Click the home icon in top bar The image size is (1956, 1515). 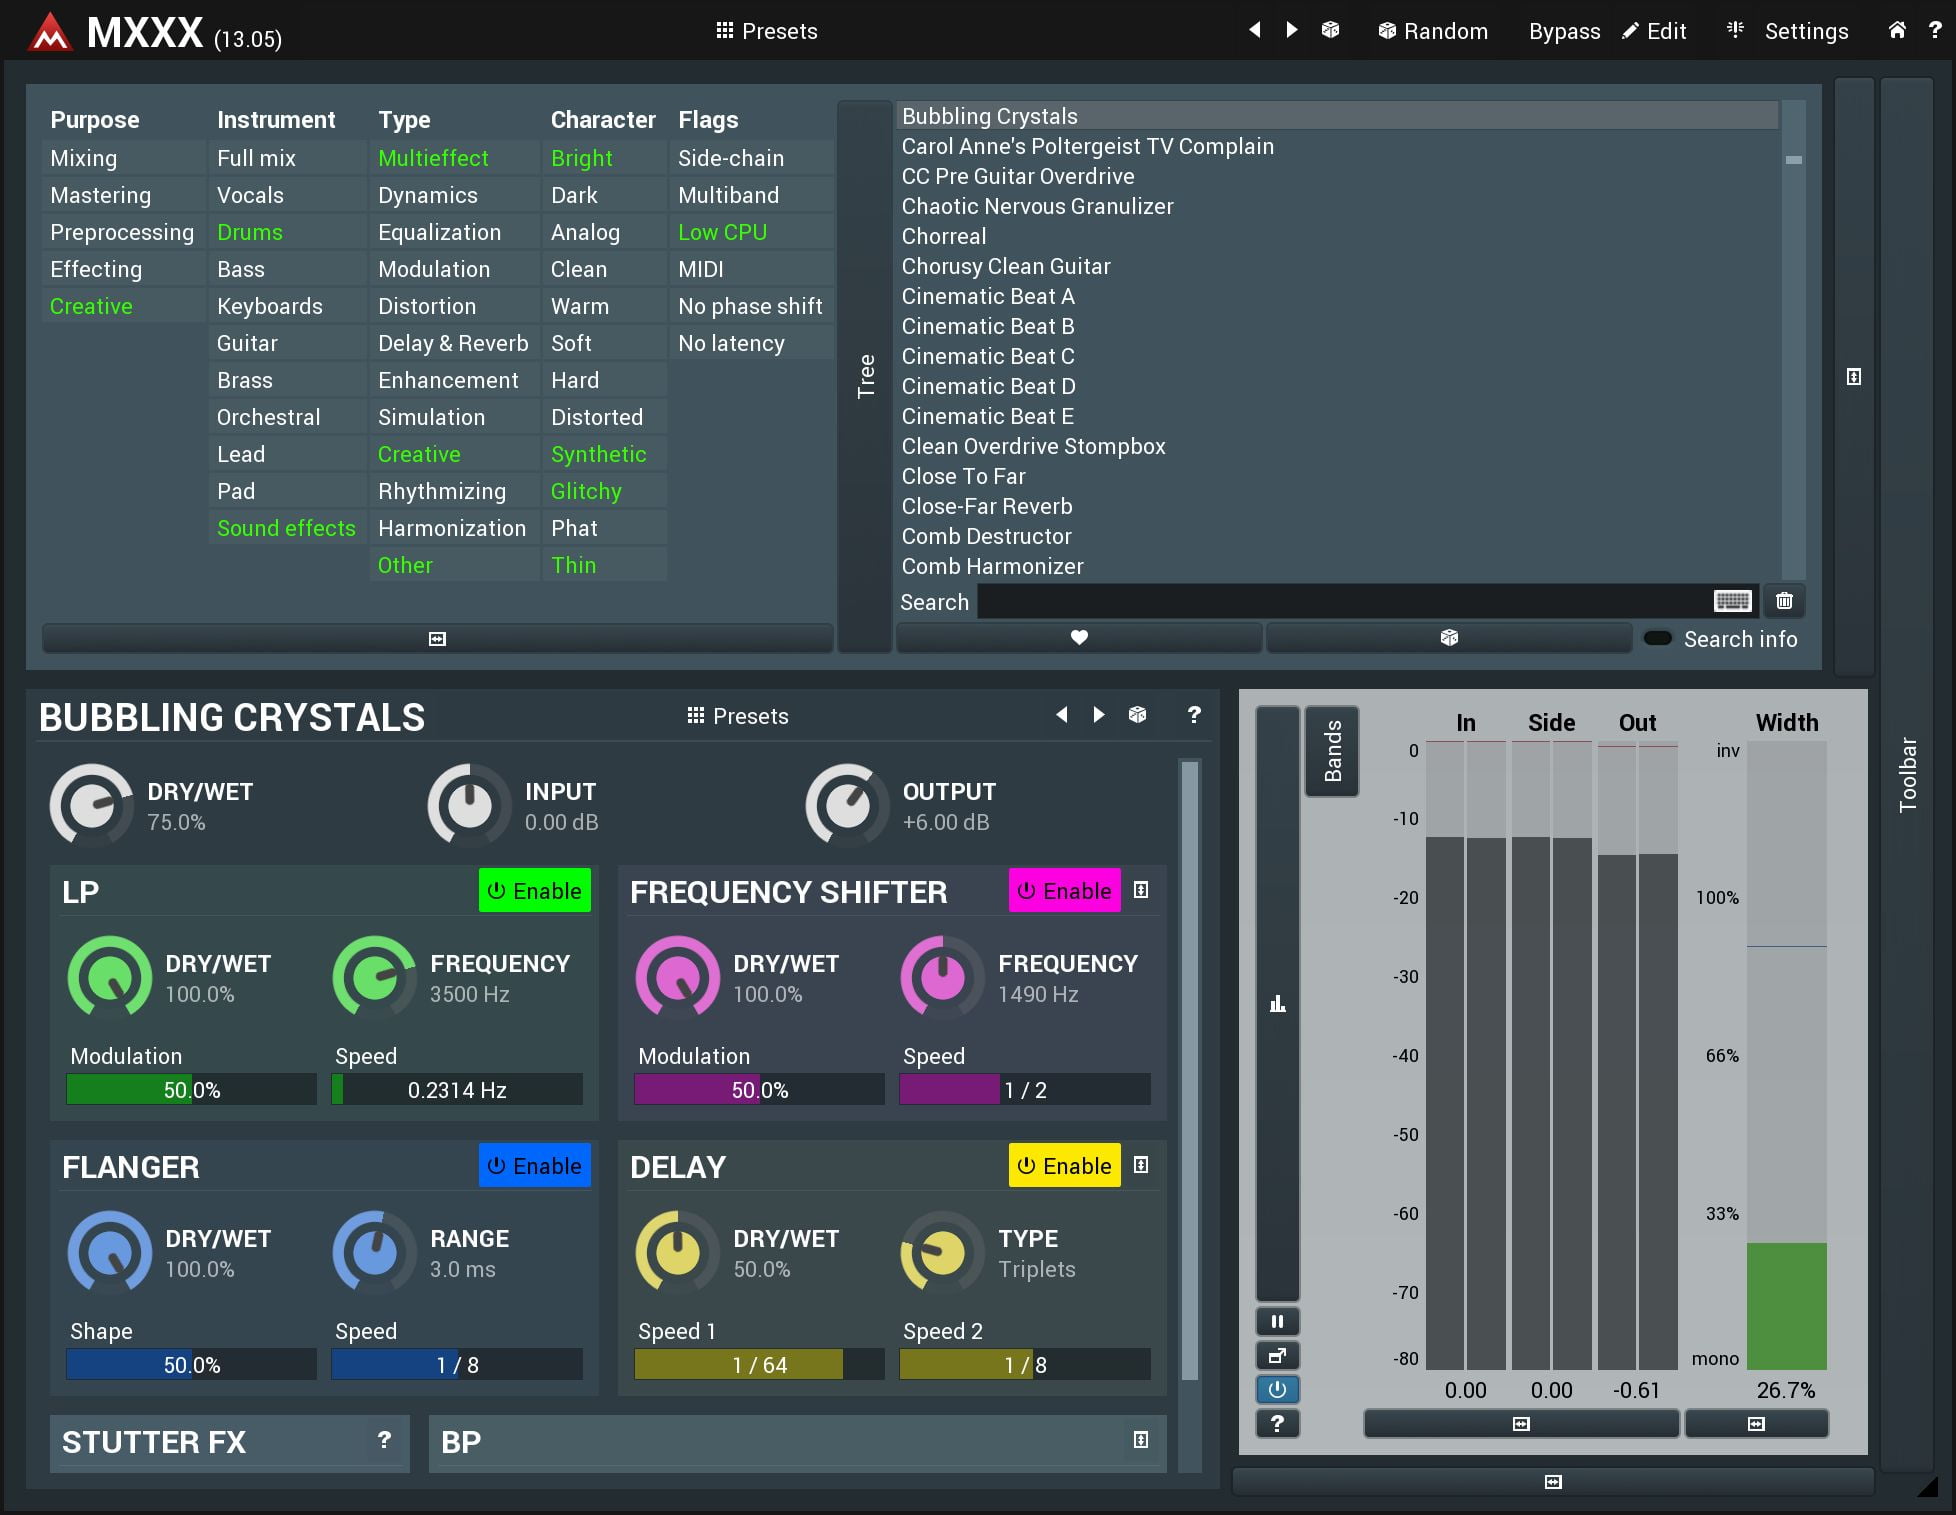1896,30
